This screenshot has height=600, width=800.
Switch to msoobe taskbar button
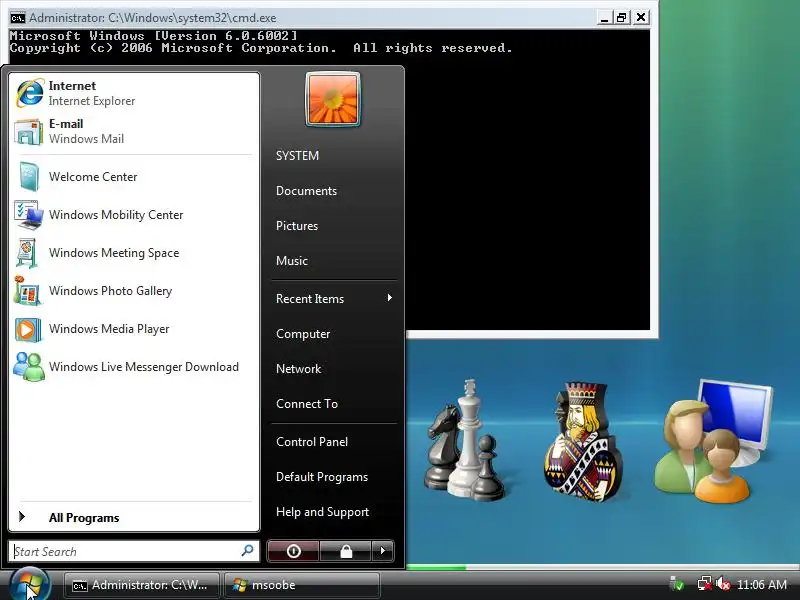pyautogui.click(x=302, y=585)
